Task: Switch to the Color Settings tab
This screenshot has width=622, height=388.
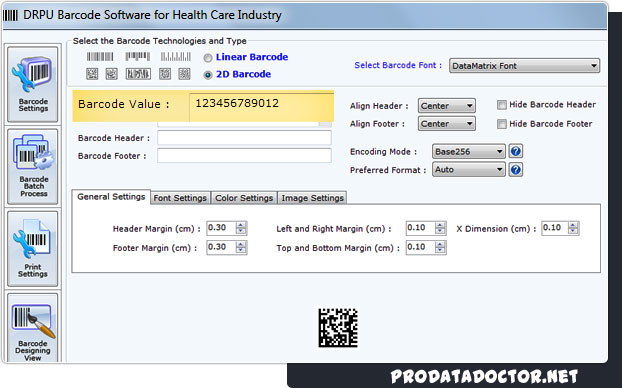Action: (x=244, y=198)
